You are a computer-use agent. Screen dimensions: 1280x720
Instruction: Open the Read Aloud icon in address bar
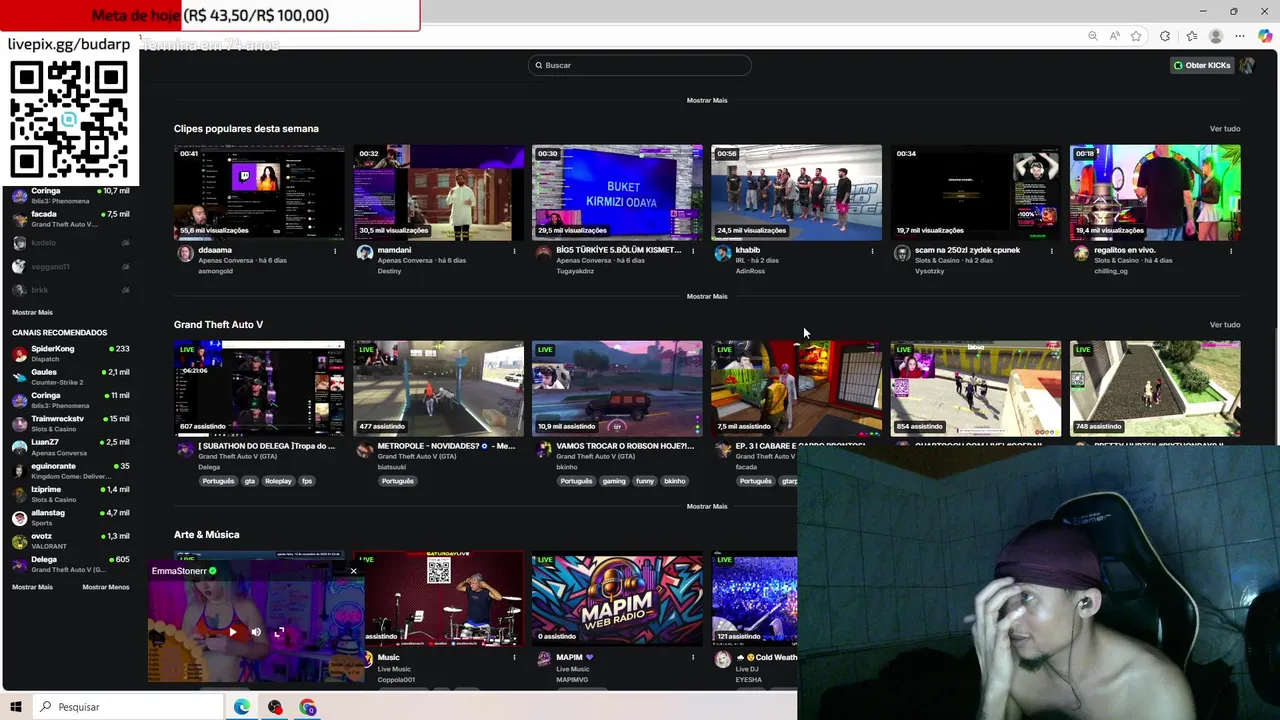1115,36
